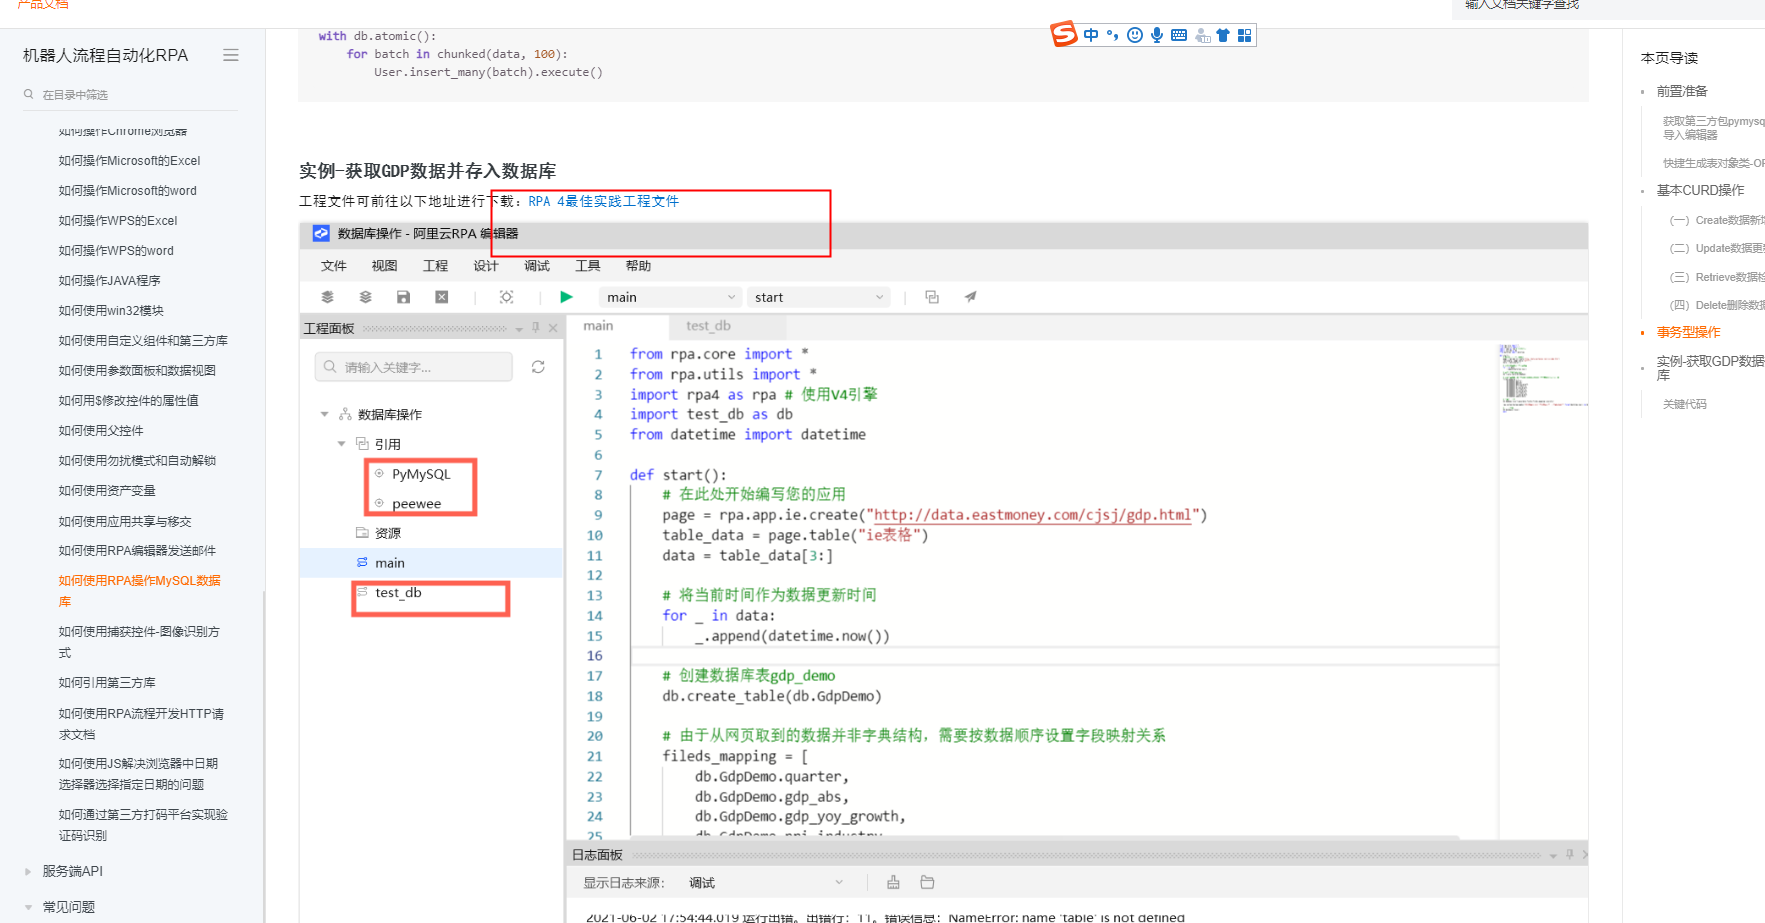Open 如何操作WPS的word article

(116, 250)
